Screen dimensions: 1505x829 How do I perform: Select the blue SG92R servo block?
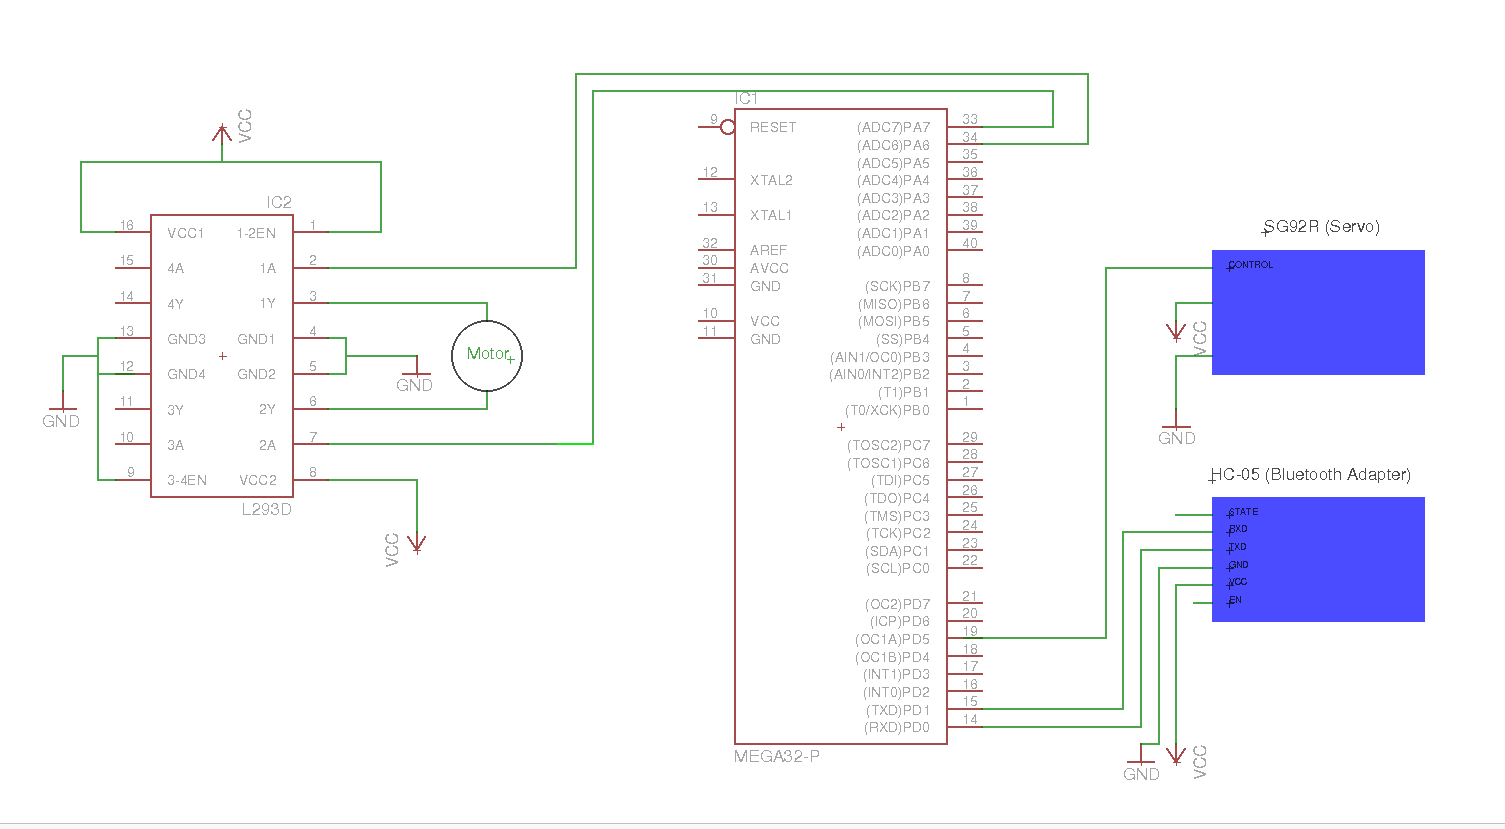(1318, 312)
